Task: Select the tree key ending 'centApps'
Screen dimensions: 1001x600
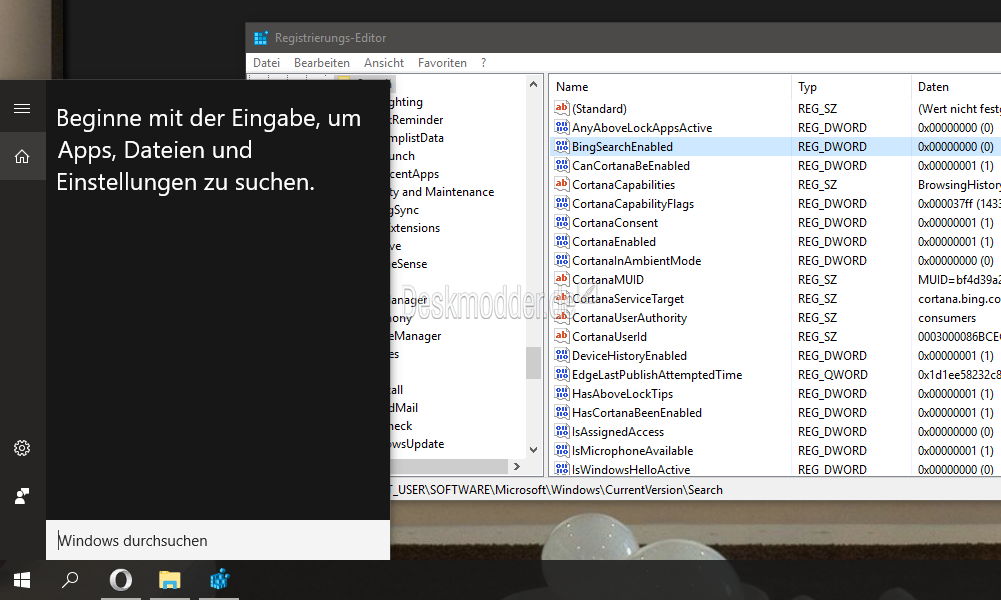Action: [414, 174]
